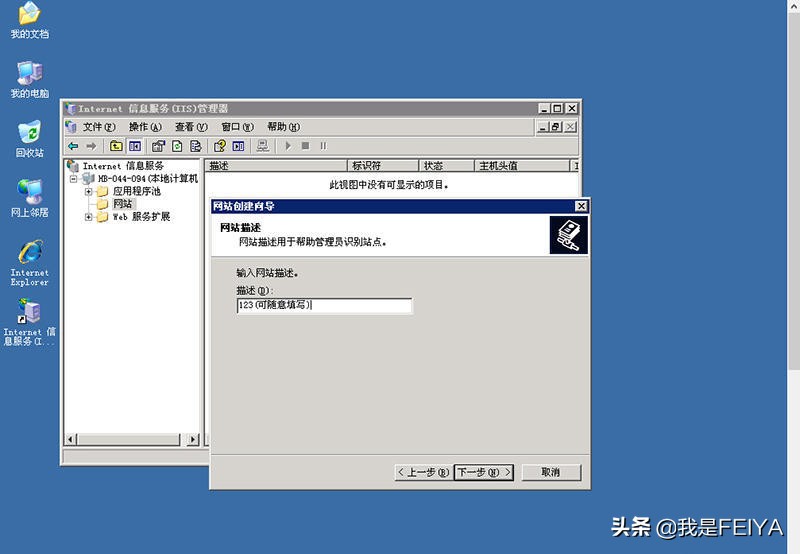Click the Pause item toolbar icon
Screen dimensions: 800x554
click(323, 146)
